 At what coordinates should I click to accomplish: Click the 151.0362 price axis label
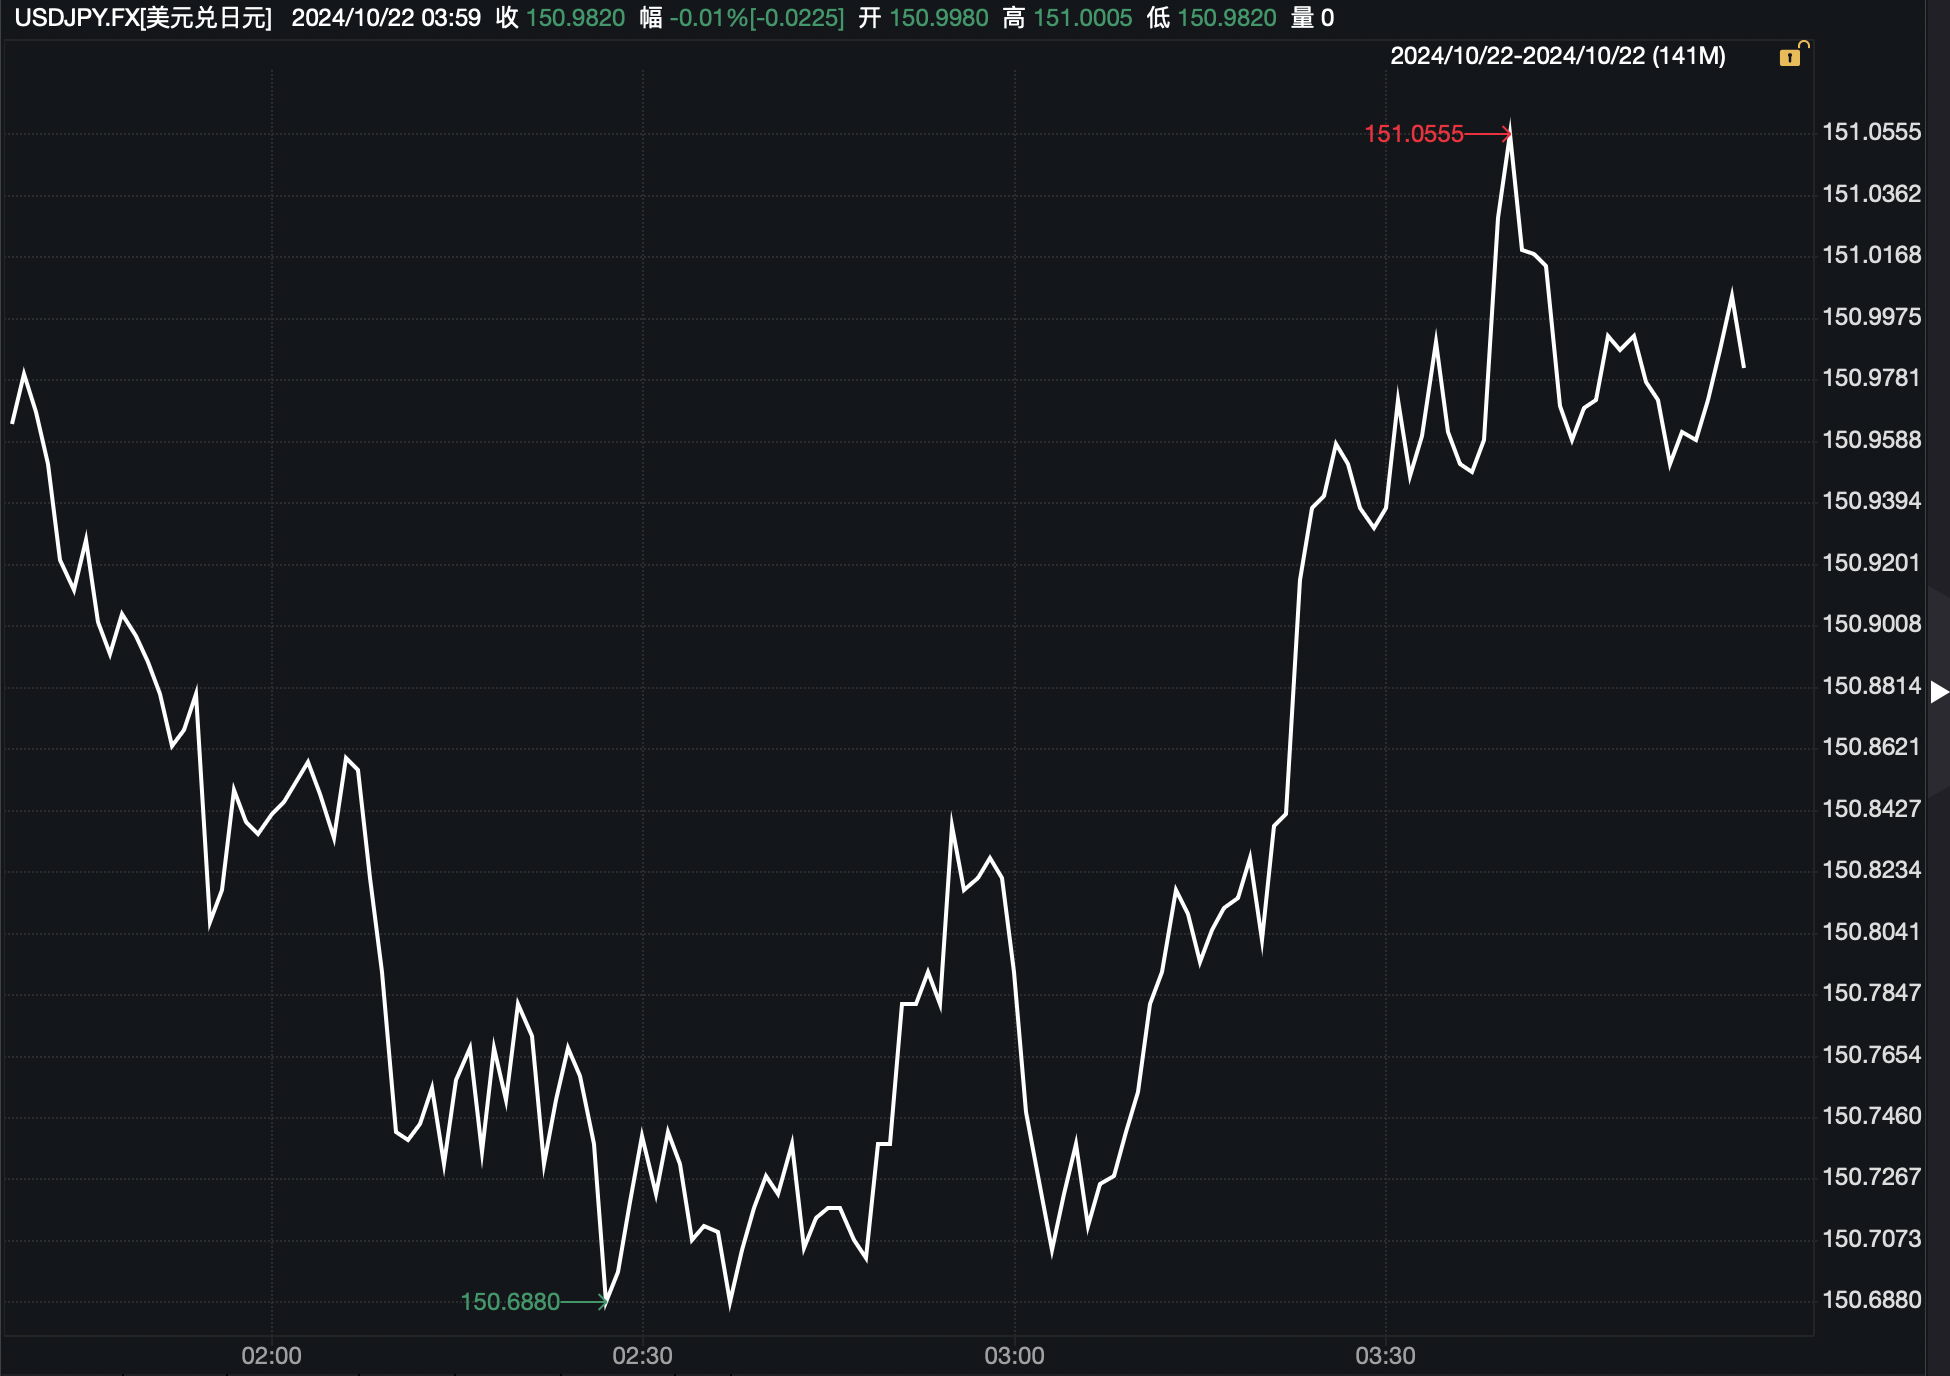tap(1871, 194)
